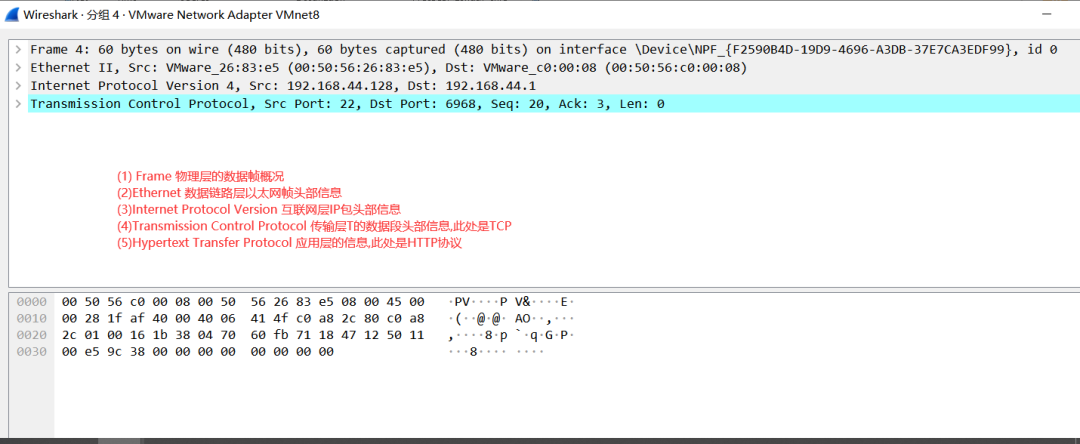Click ASCII text '···8····' in row 0030
The width and height of the screenshot is (1080, 444).
tap(479, 352)
